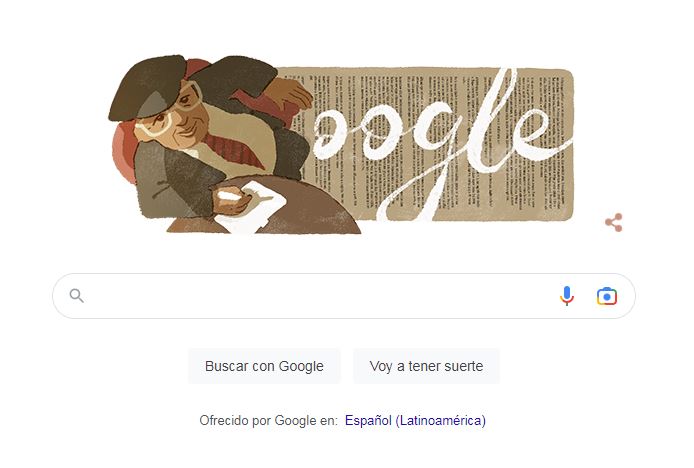The image size is (694, 468).
Task: Click the second cursive o in the doodle
Action: point(378,133)
